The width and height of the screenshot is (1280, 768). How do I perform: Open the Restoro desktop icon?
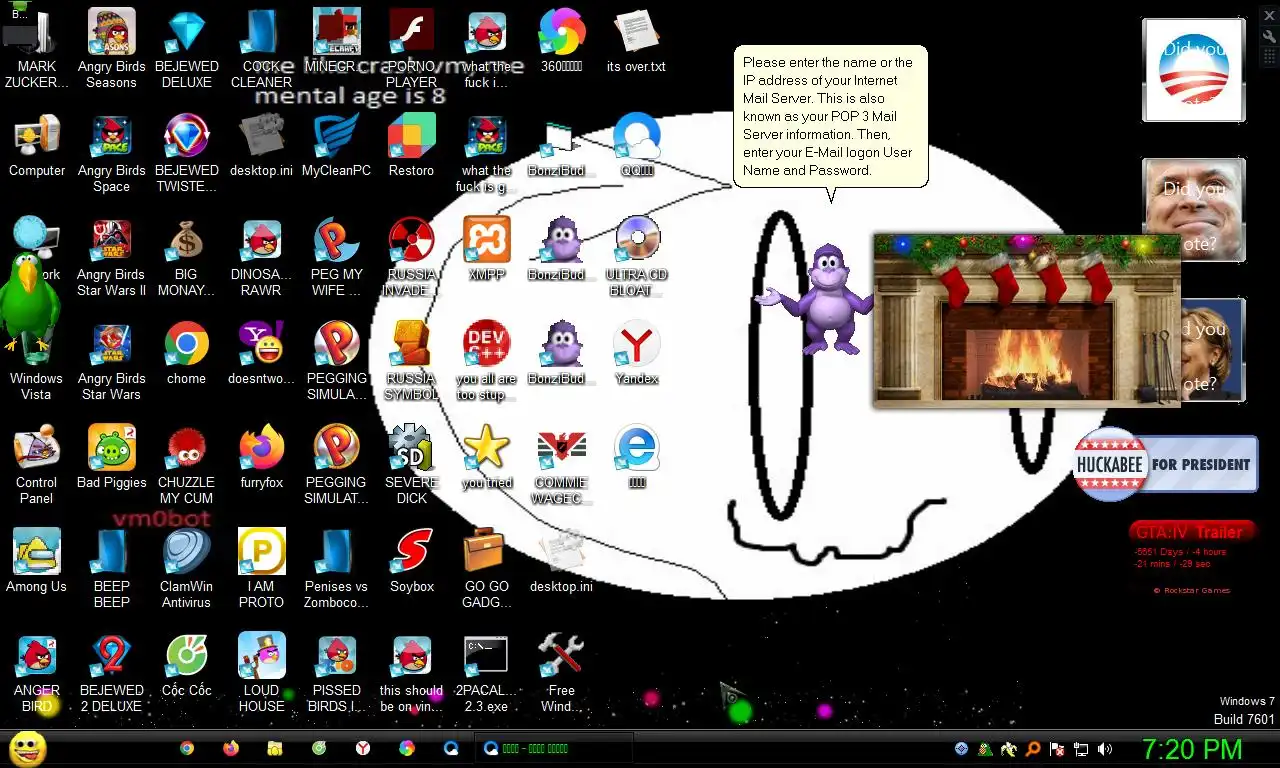click(x=412, y=145)
